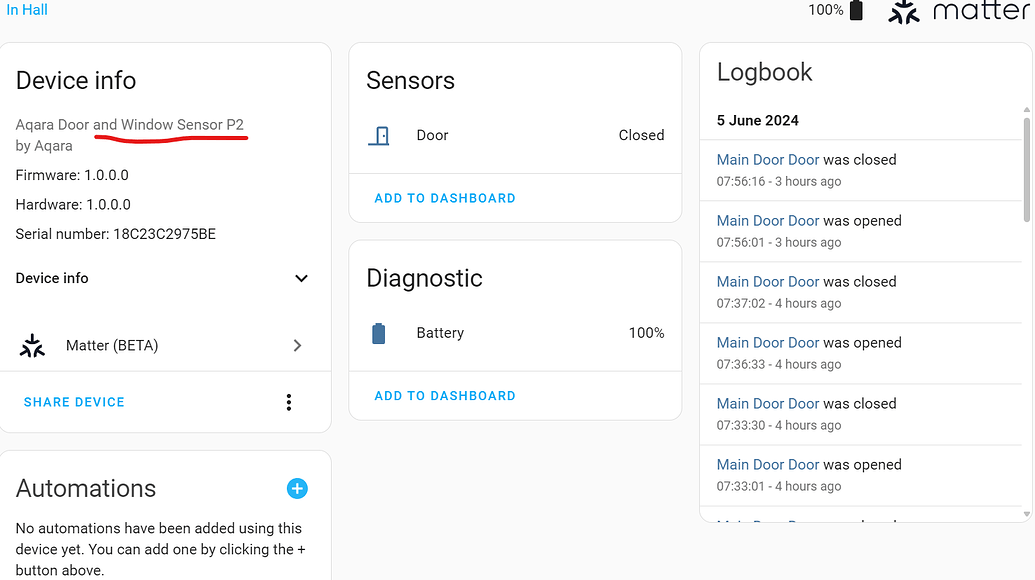Click Main Door Door entry from 07:33:01
The width and height of the screenshot is (1035, 580).
coord(767,464)
